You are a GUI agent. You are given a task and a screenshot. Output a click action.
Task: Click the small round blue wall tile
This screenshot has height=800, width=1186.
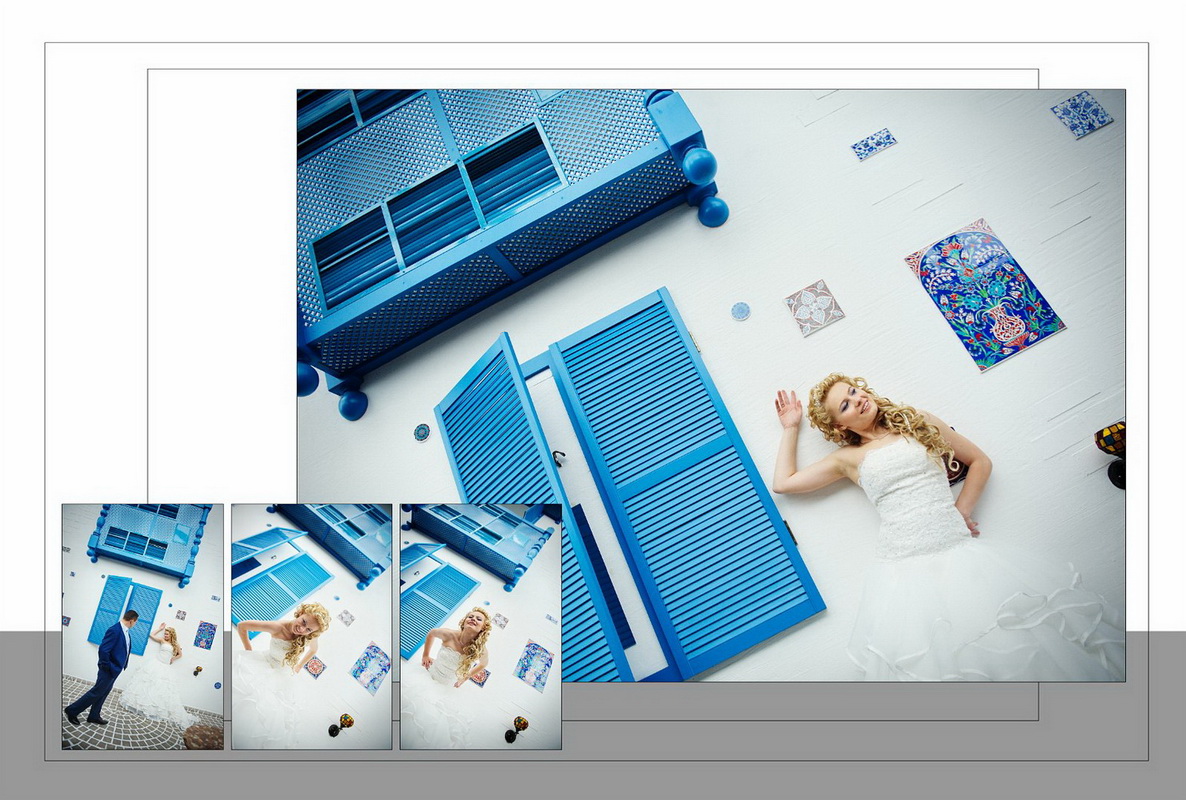coord(740,311)
